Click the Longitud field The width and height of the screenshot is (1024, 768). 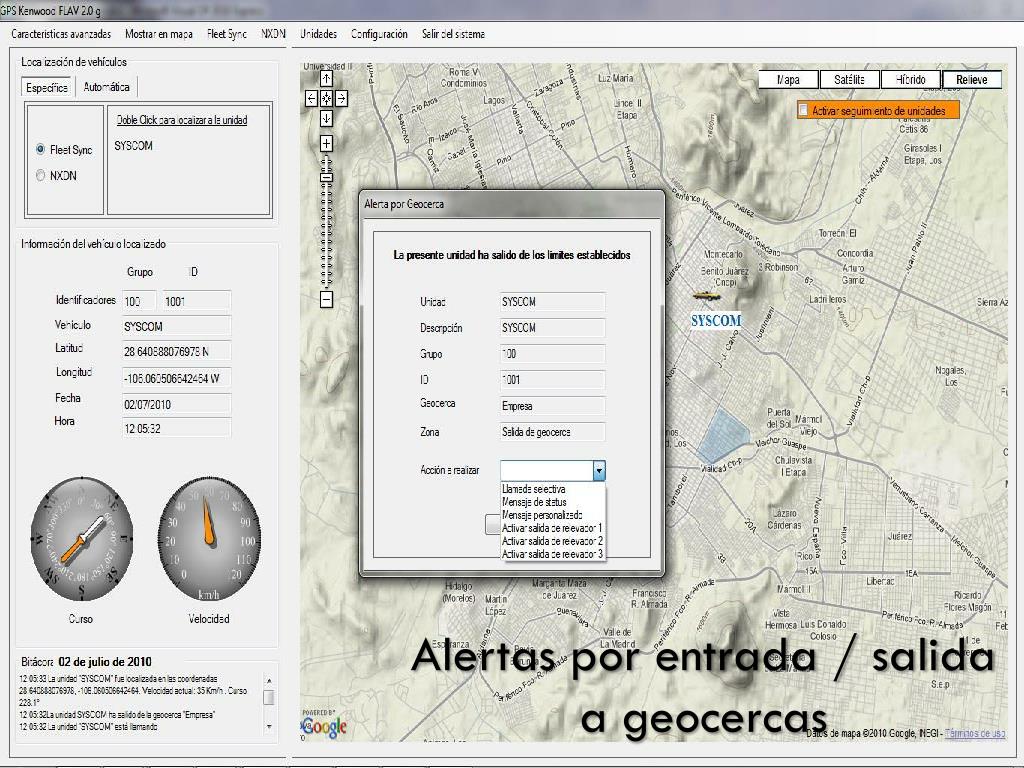click(x=176, y=377)
